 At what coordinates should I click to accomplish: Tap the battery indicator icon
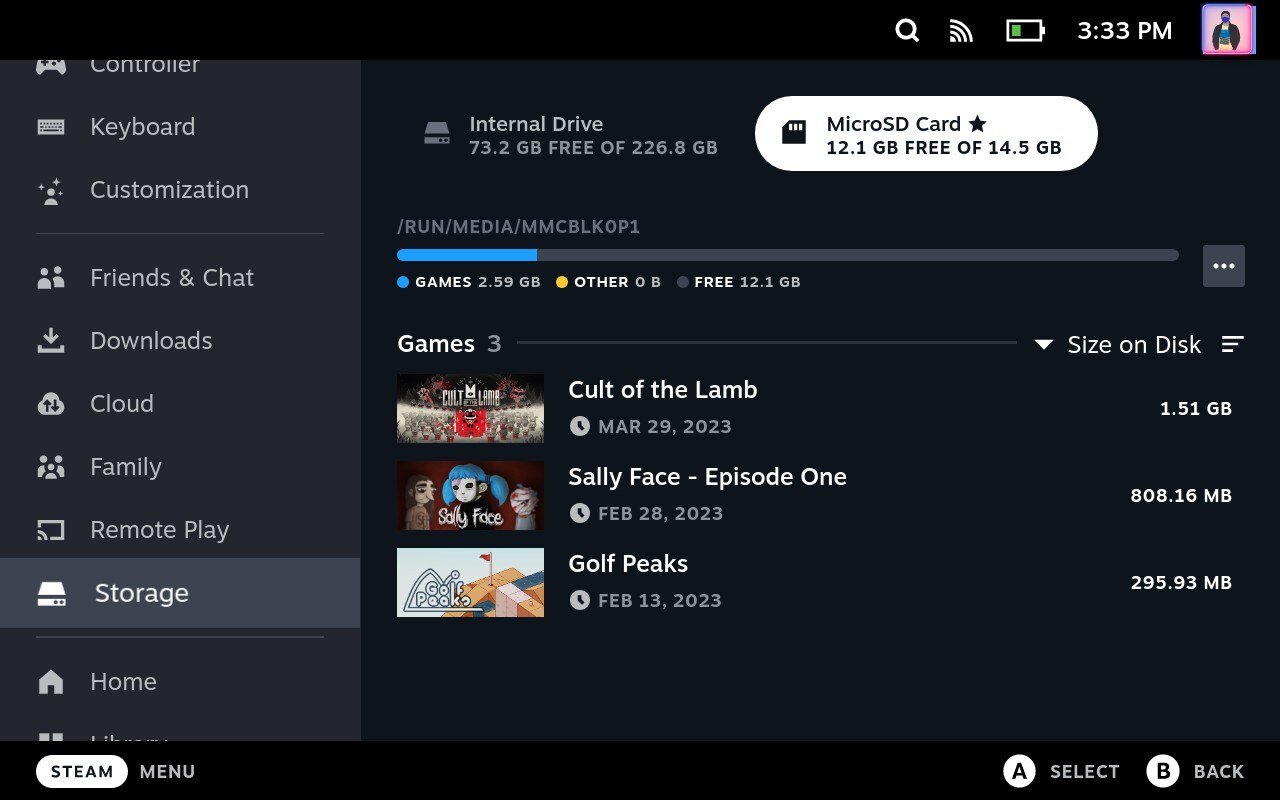[1025, 31]
